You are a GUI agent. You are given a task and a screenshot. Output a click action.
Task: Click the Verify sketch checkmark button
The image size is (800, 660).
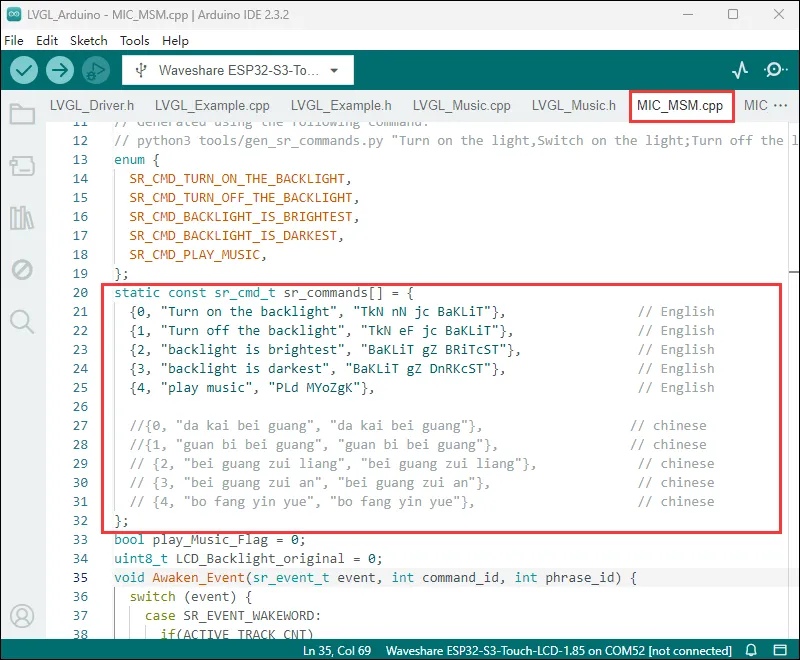coord(24,70)
